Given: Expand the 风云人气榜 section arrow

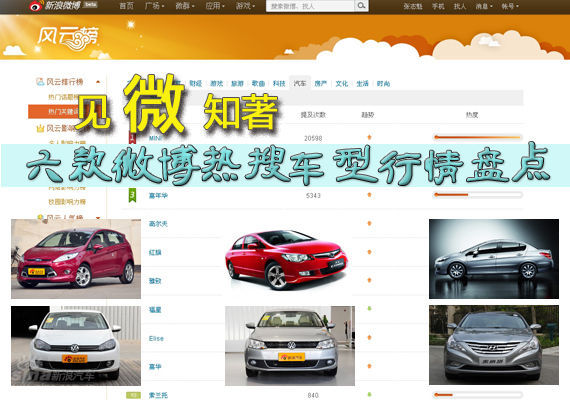Looking at the screenshot, I should point(98,218).
